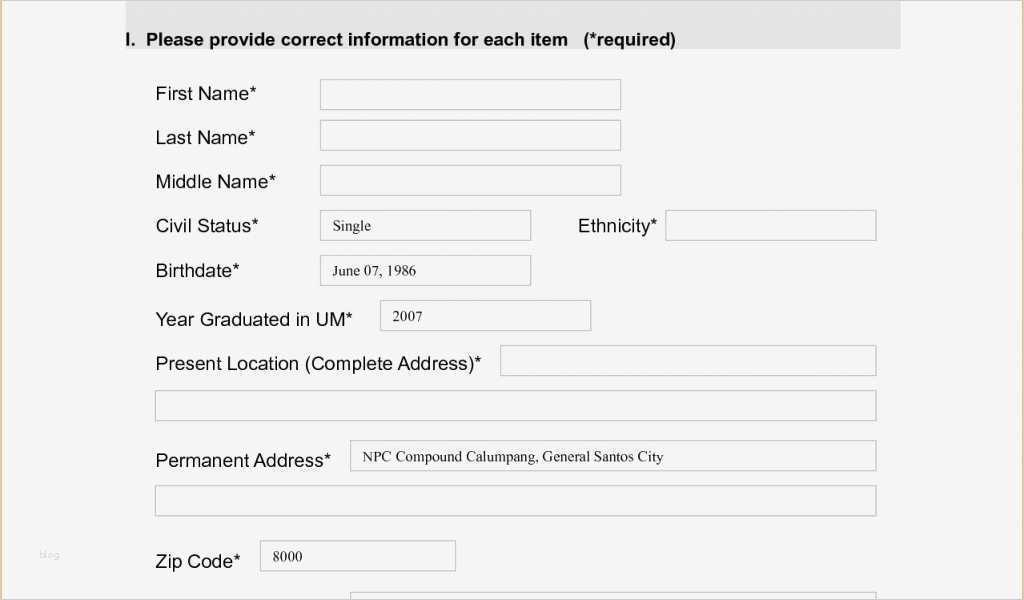Focus the second Permanent Address line
The height and width of the screenshot is (600, 1024).
pos(515,501)
